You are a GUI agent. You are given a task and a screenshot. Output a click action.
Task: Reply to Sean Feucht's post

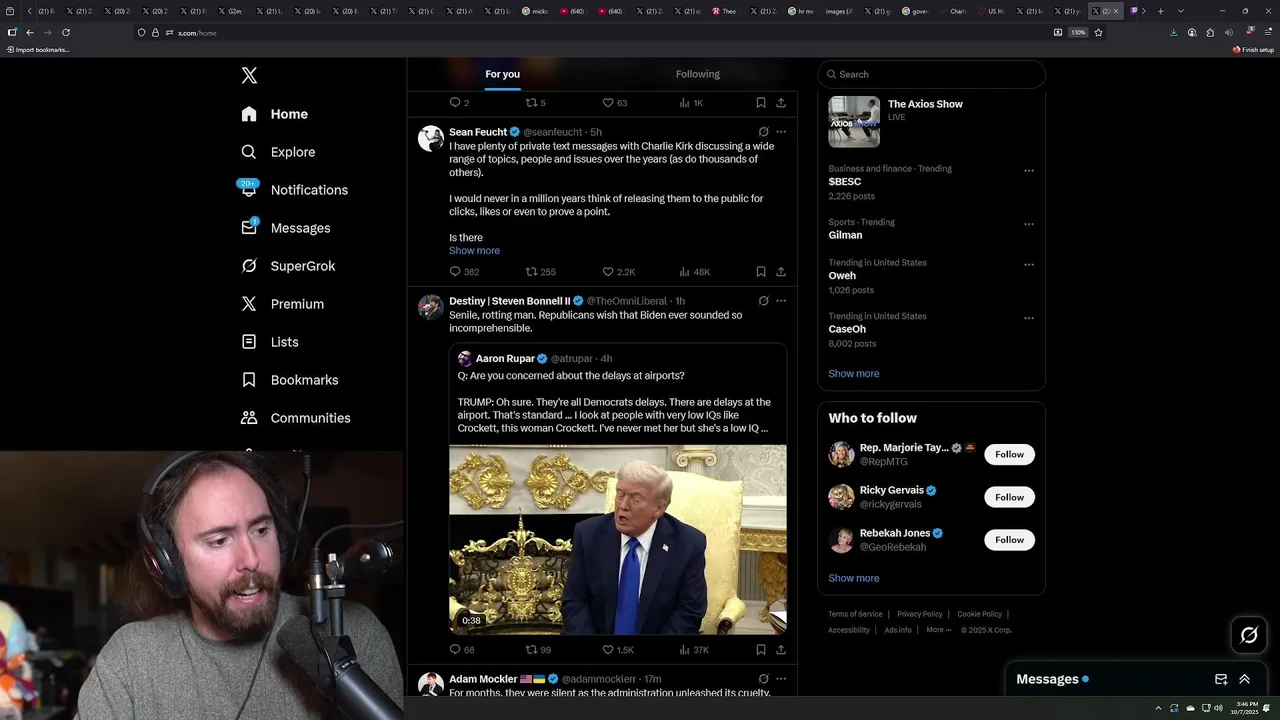(464, 272)
